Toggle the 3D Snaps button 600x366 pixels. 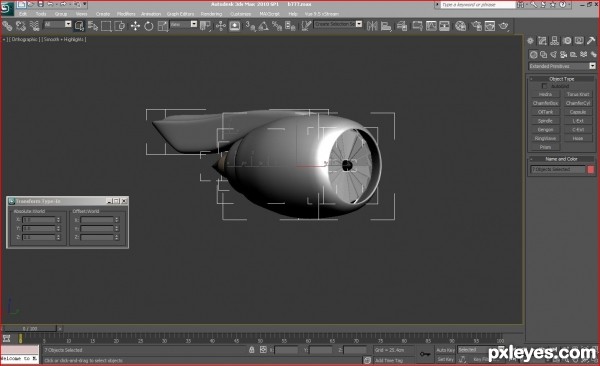point(251,26)
